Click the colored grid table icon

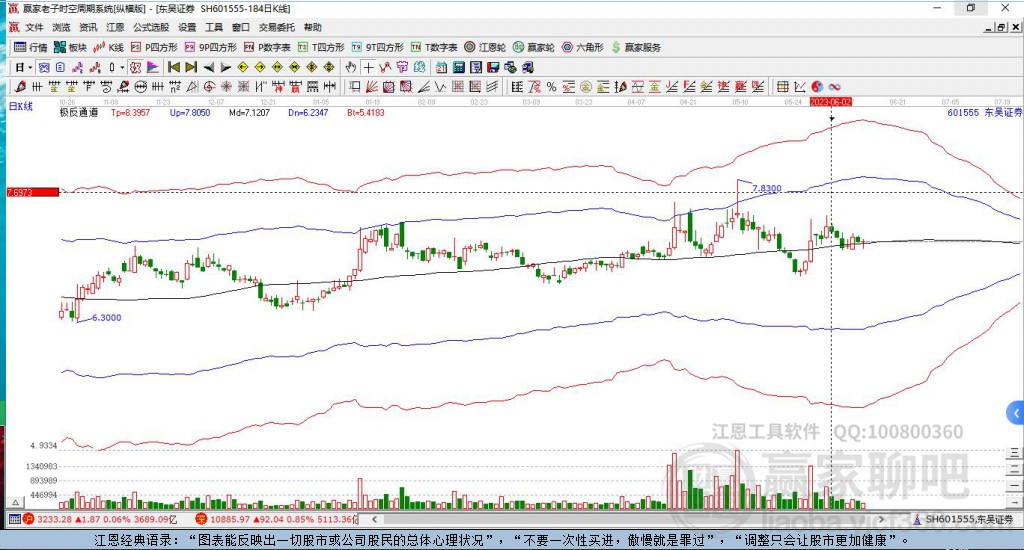click(782, 86)
